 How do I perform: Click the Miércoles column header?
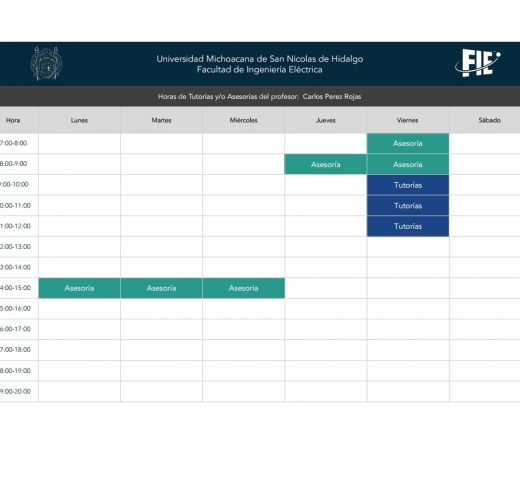click(x=244, y=120)
